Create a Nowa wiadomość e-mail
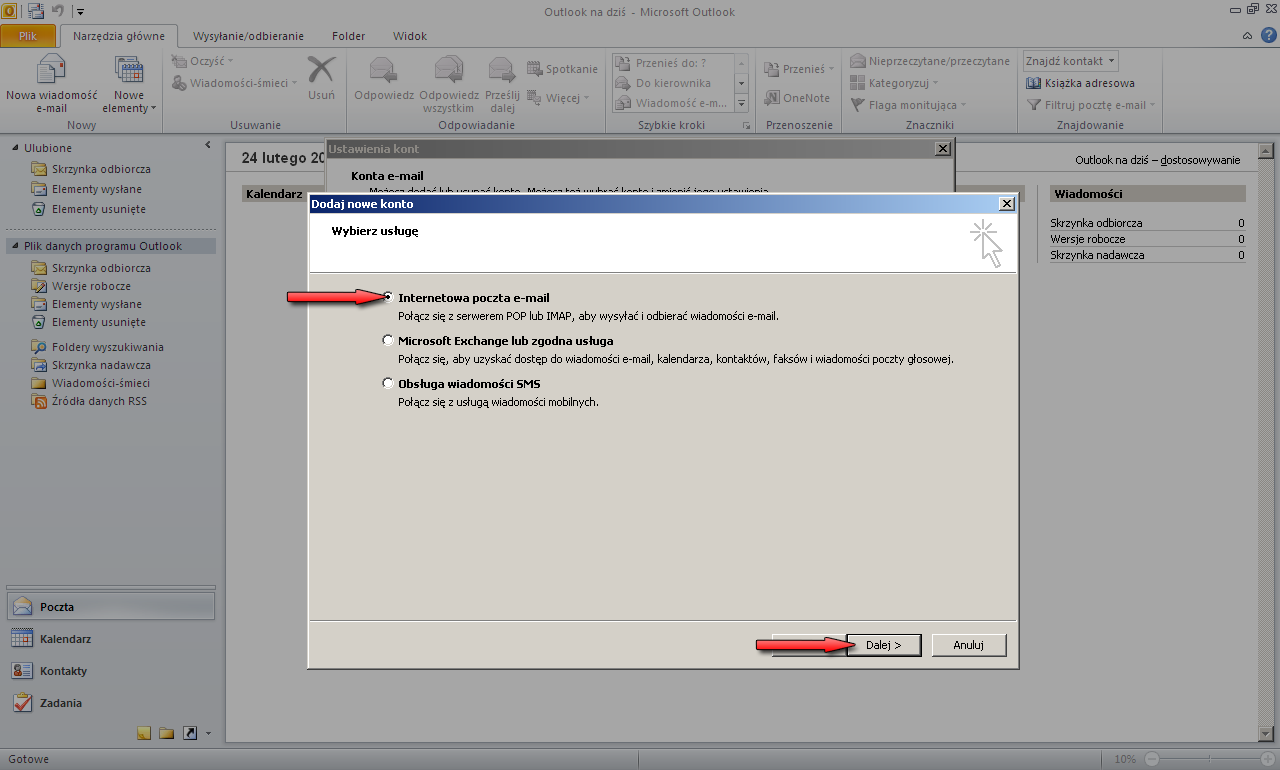Image resolution: width=1280 pixels, height=770 pixels. [51, 83]
